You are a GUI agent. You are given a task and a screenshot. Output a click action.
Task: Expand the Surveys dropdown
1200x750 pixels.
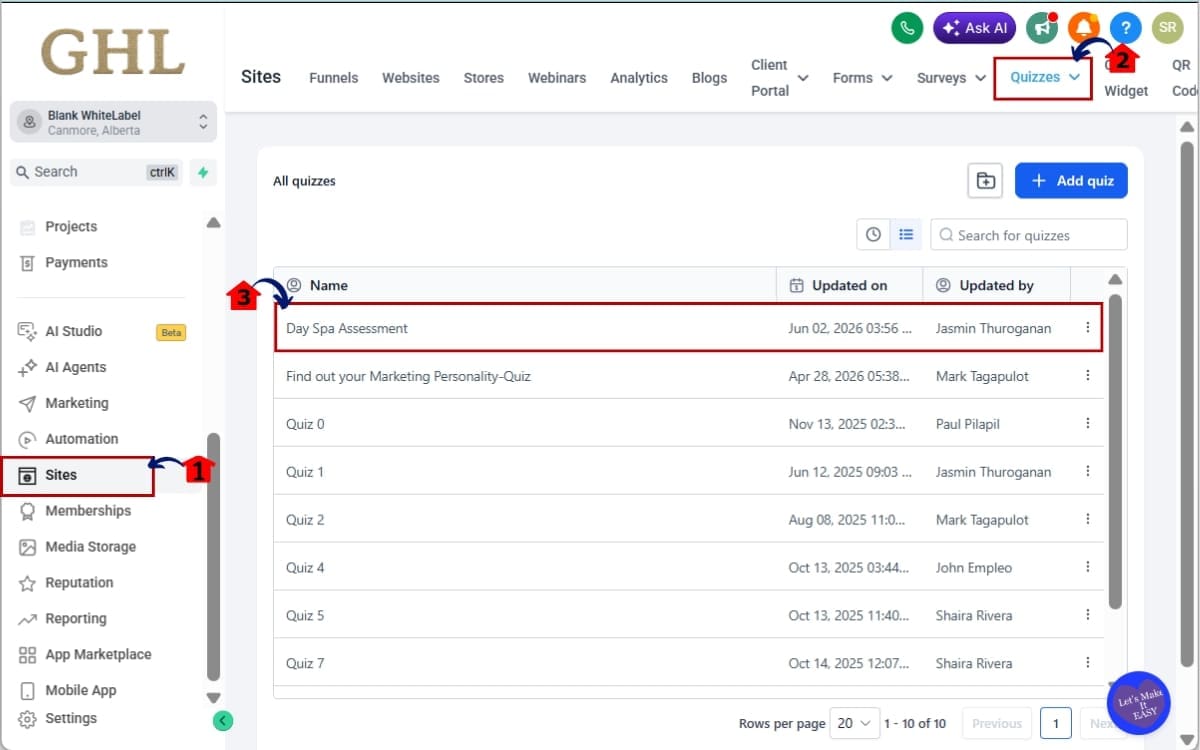(x=951, y=78)
